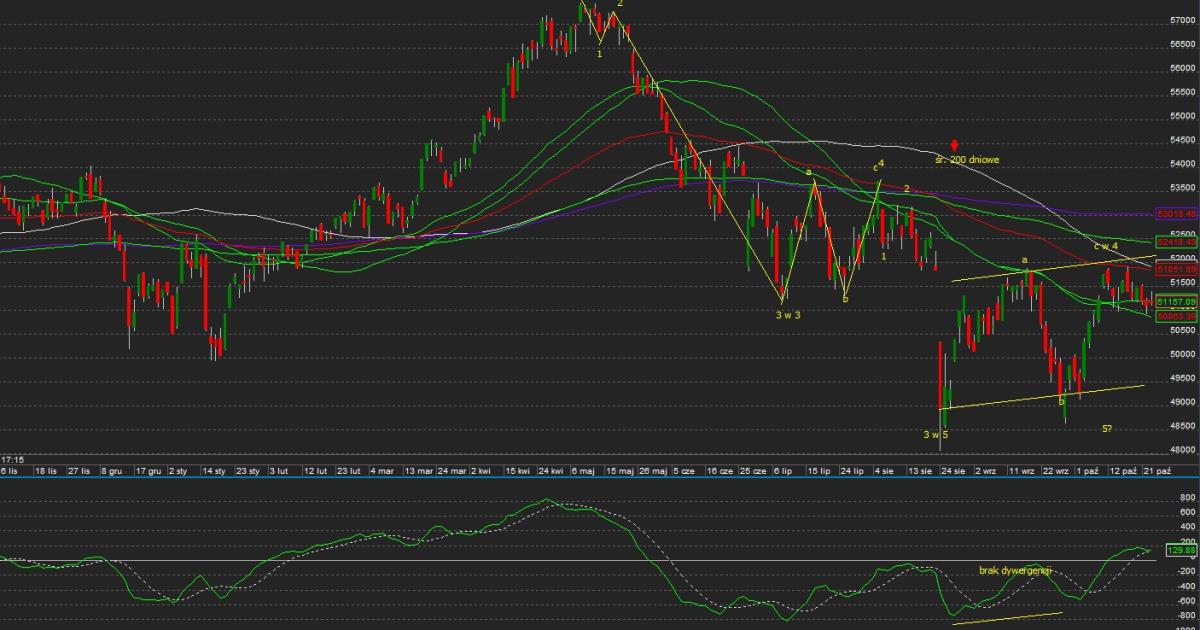Click the 'brak dywergencji' annotation text

[x=1014, y=570]
